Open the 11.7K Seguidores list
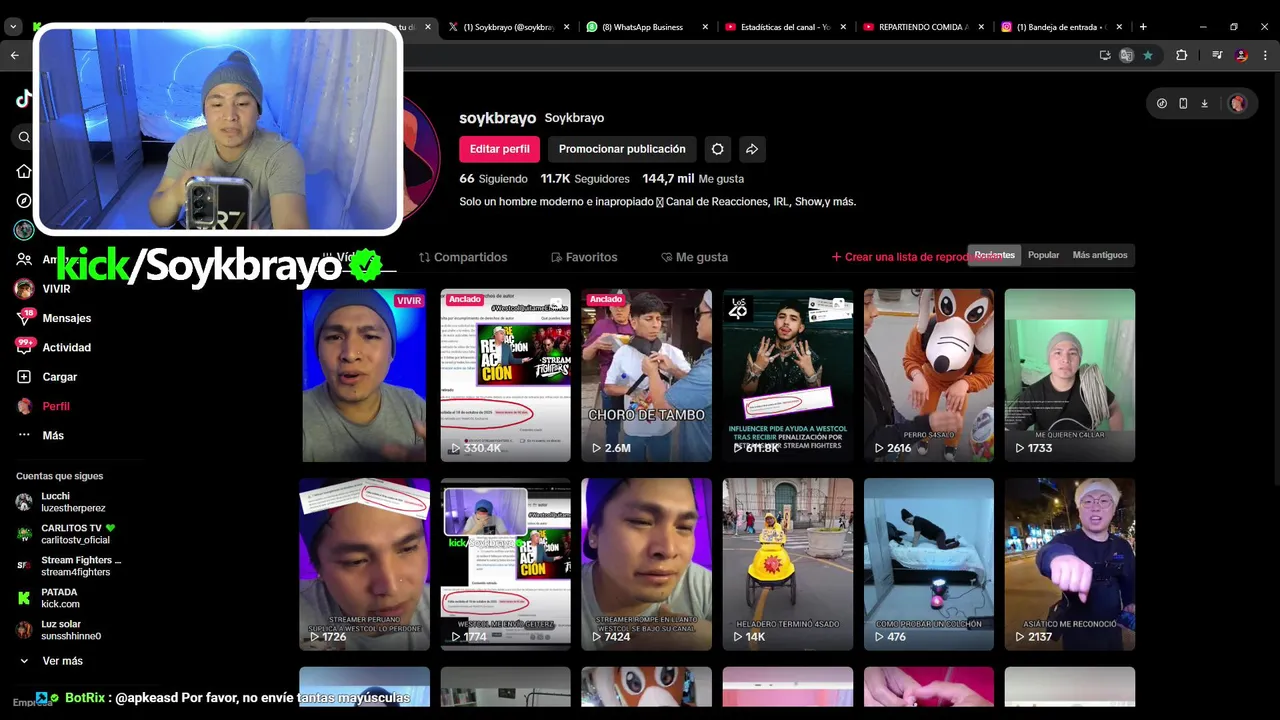The height and width of the screenshot is (720, 1280). click(585, 178)
